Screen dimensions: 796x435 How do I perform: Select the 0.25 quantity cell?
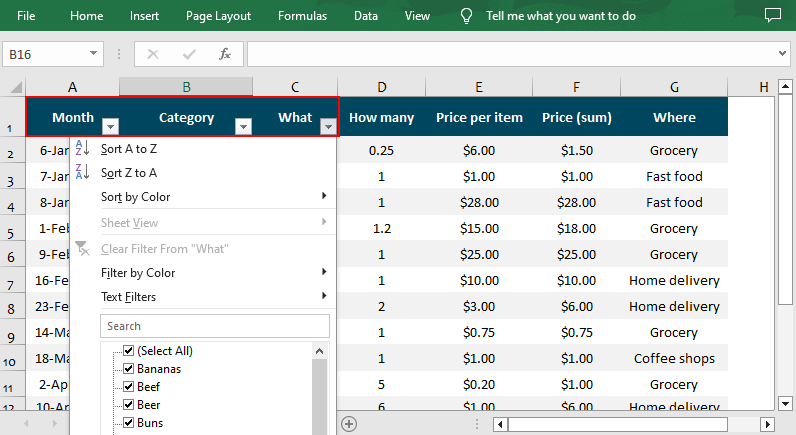click(381, 150)
